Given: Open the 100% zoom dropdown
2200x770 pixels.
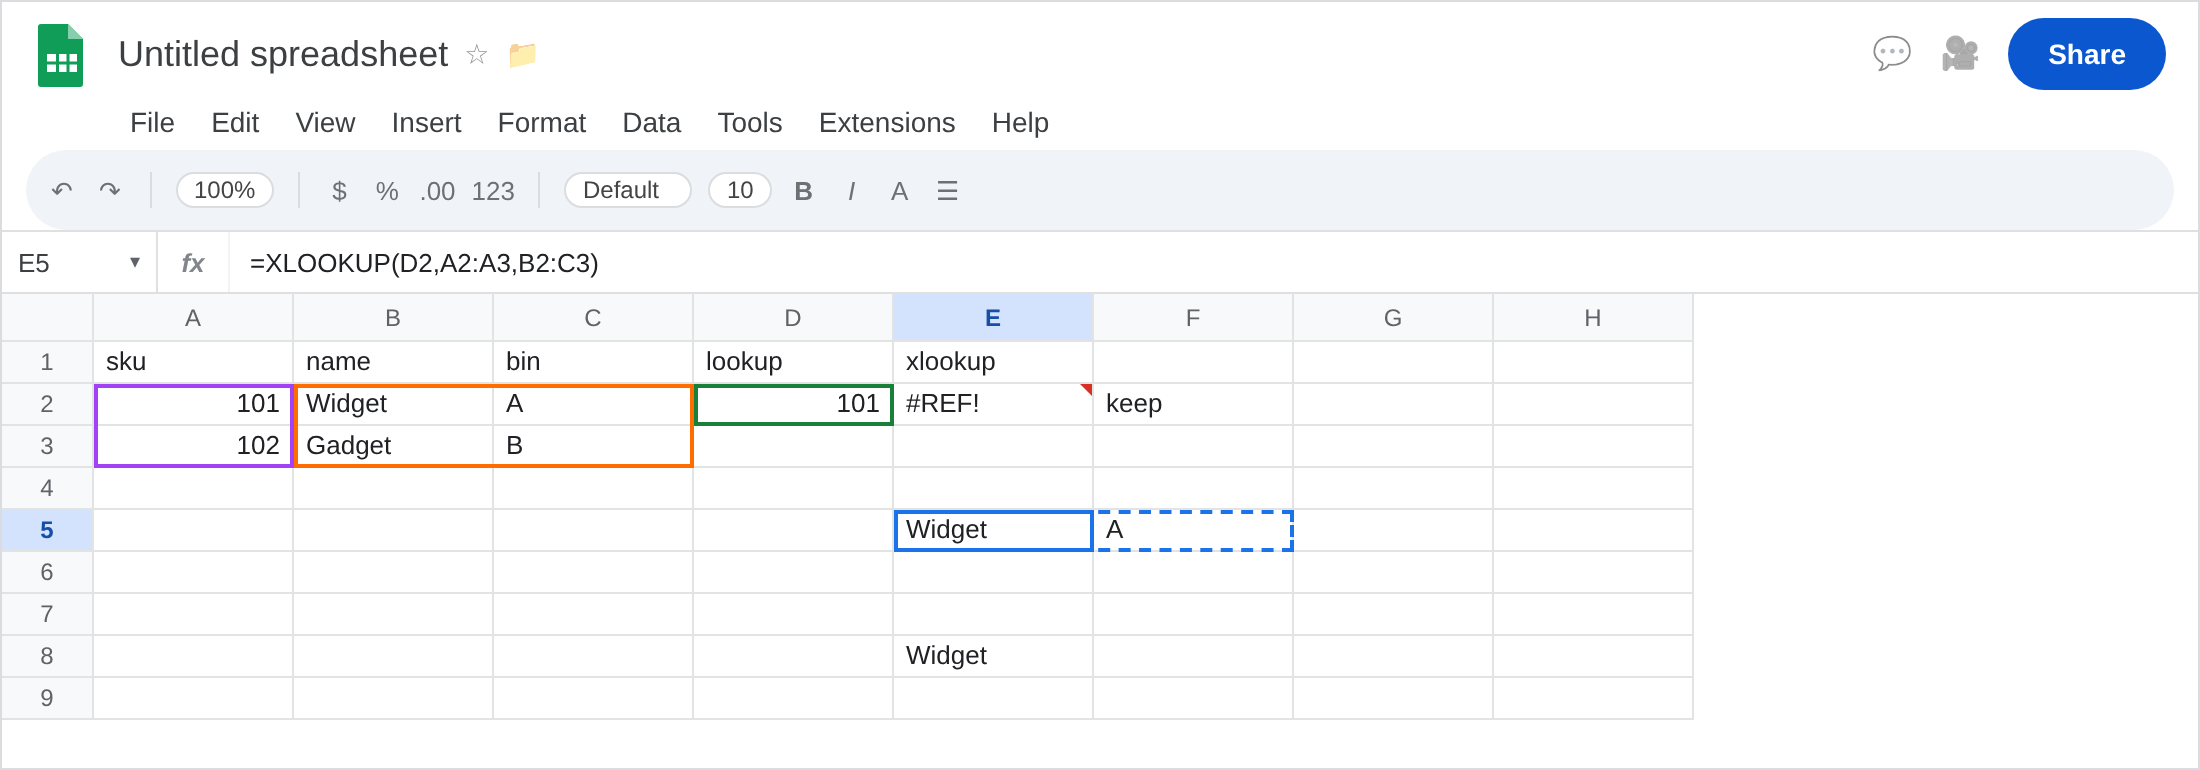Looking at the screenshot, I should click(x=225, y=190).
